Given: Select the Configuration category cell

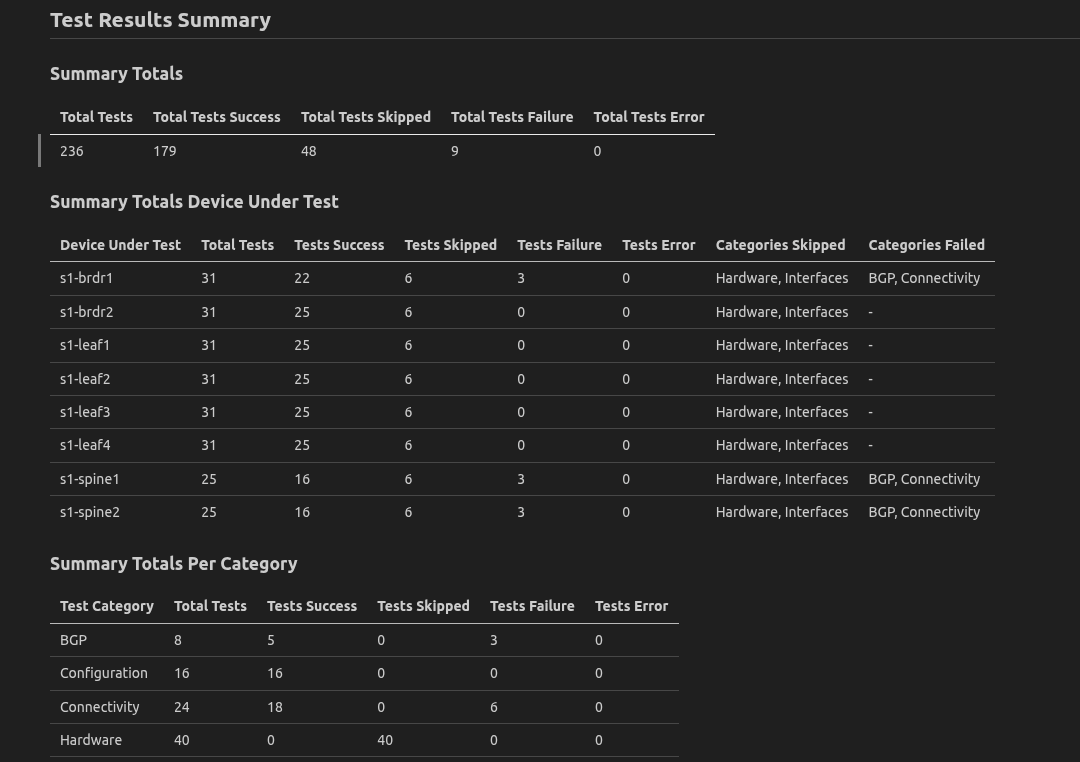Looking at the screenshot, I should click(x=104, y=673).
